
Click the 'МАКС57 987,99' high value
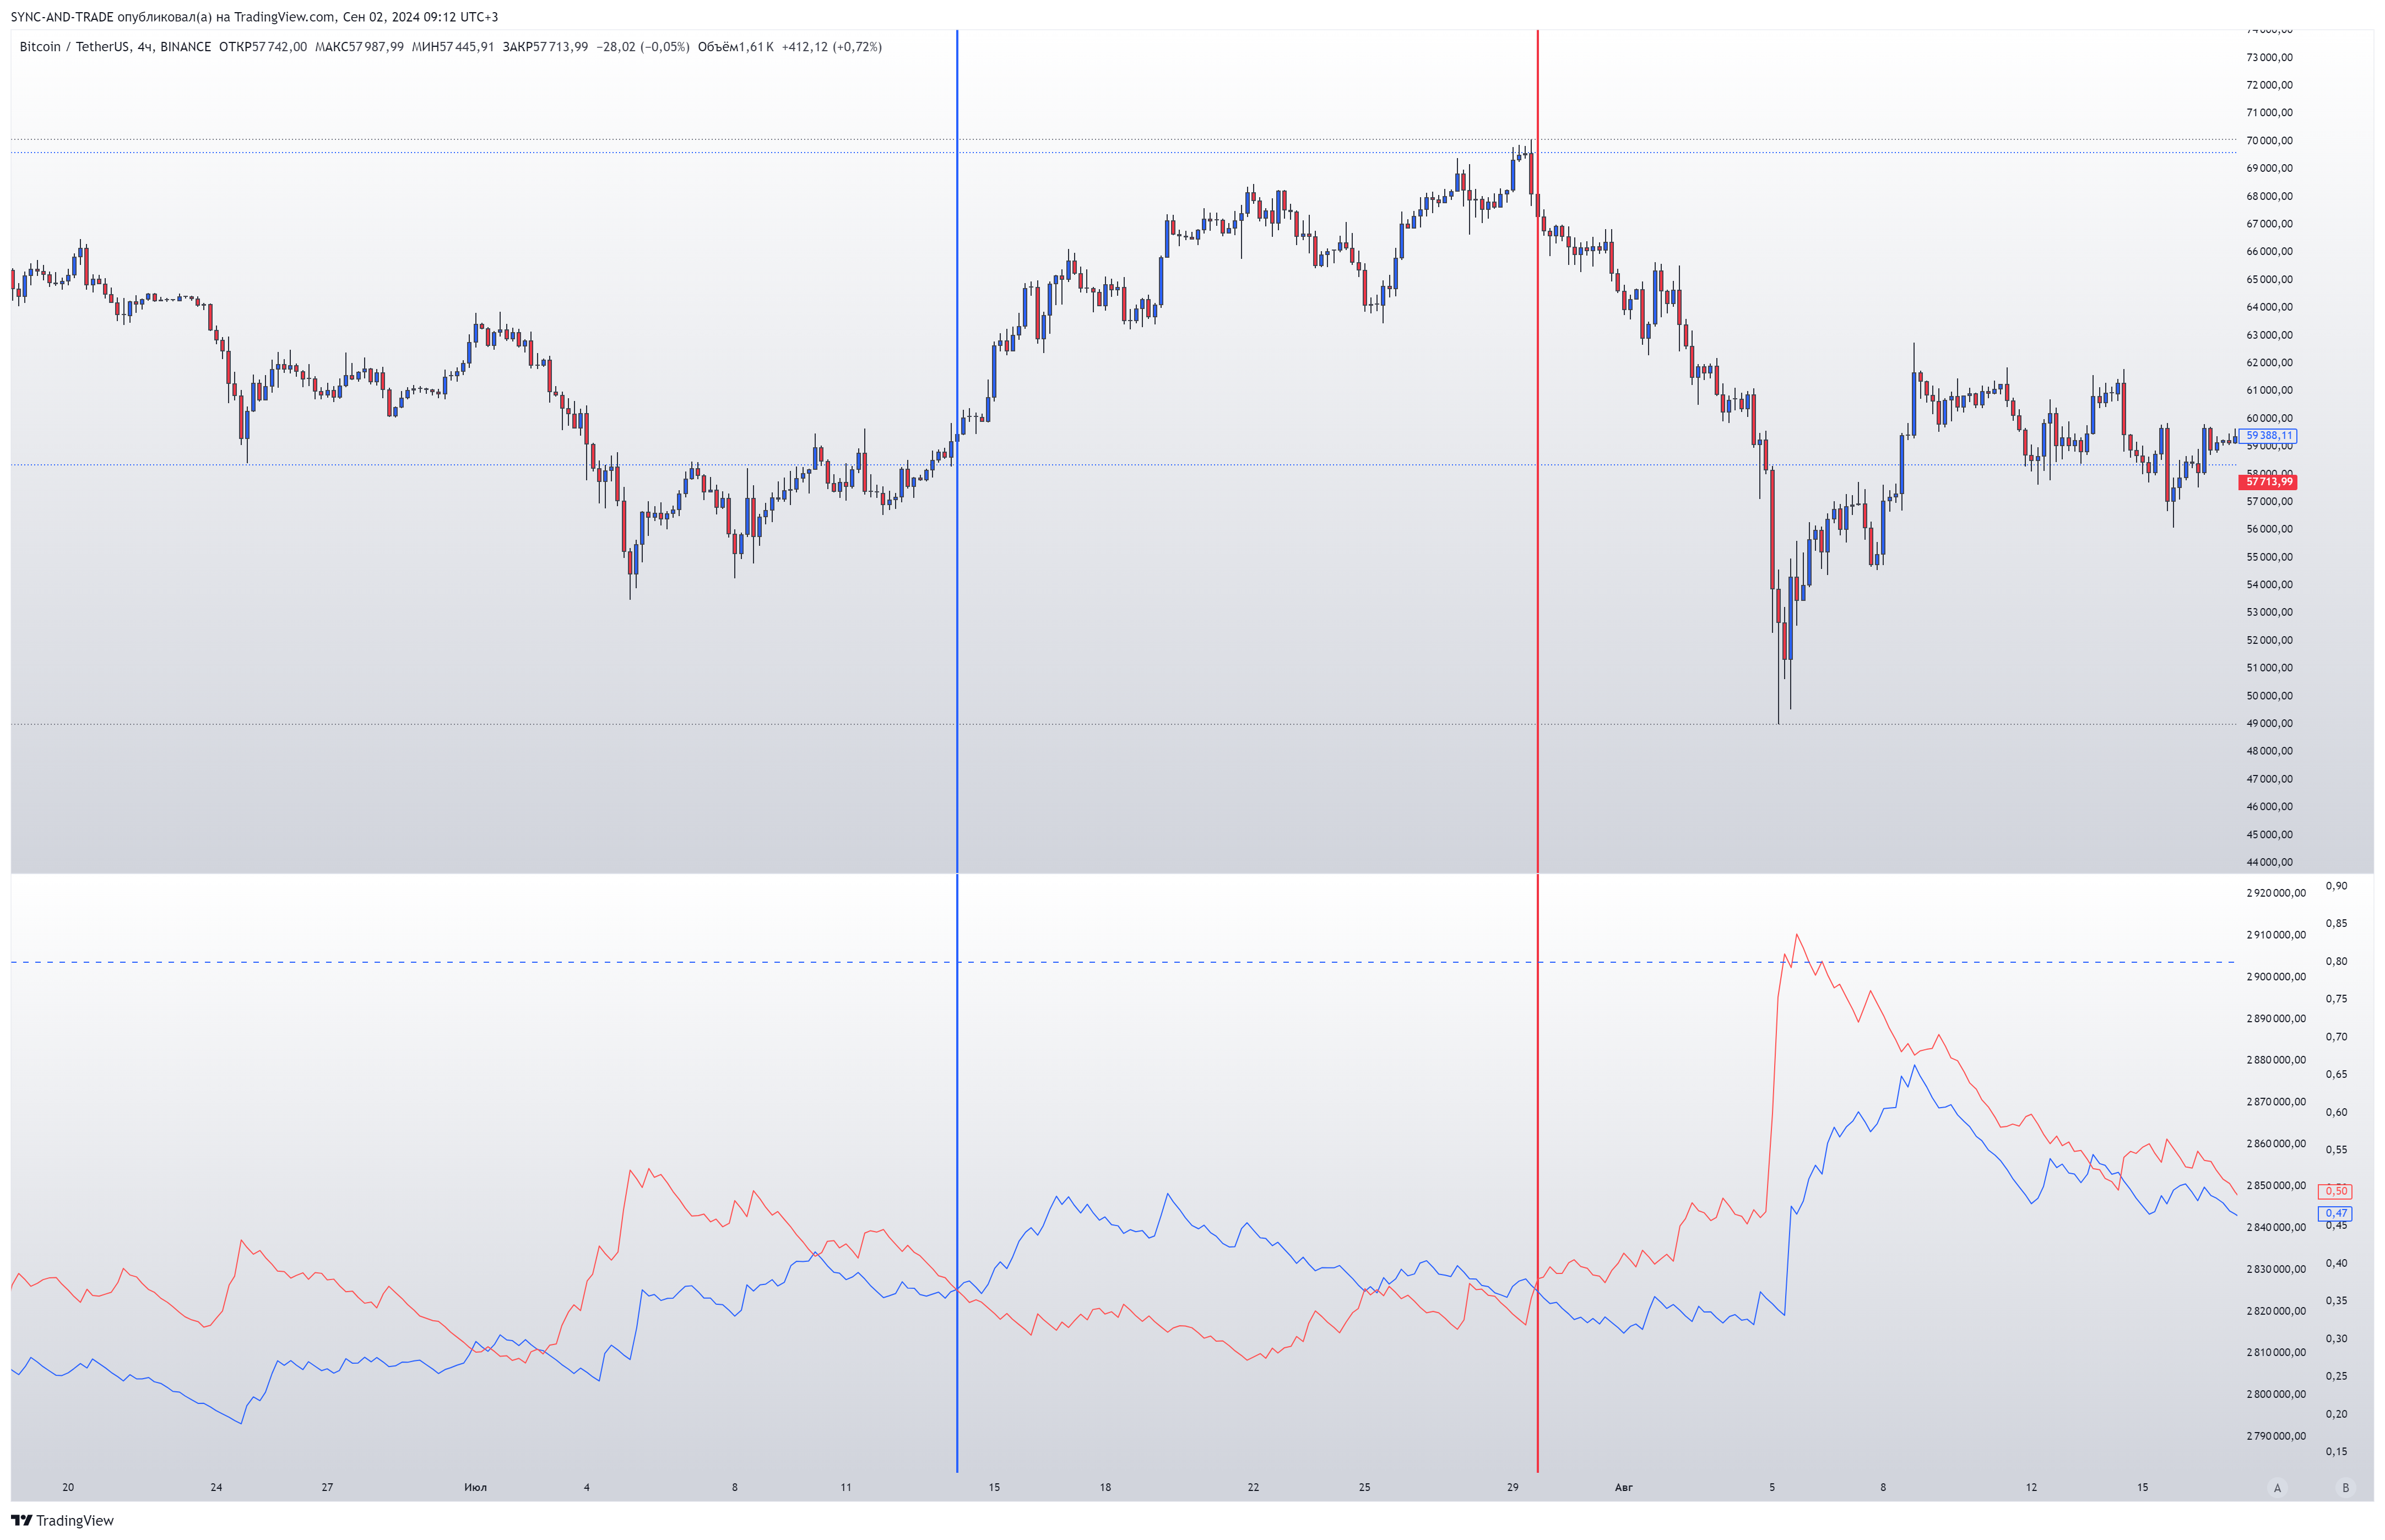(x=359, y=47)
